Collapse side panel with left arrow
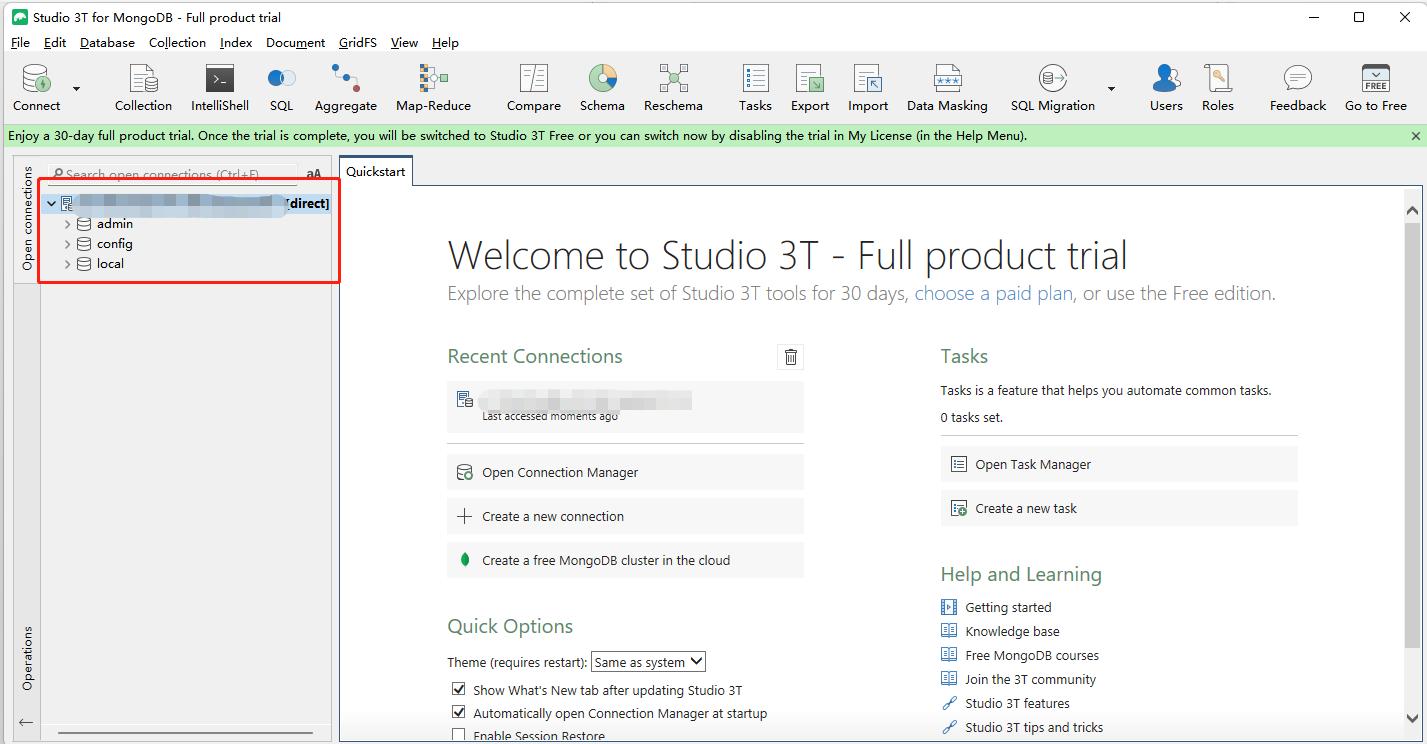Screen dimensions: 1427x744 pos(26,722)
